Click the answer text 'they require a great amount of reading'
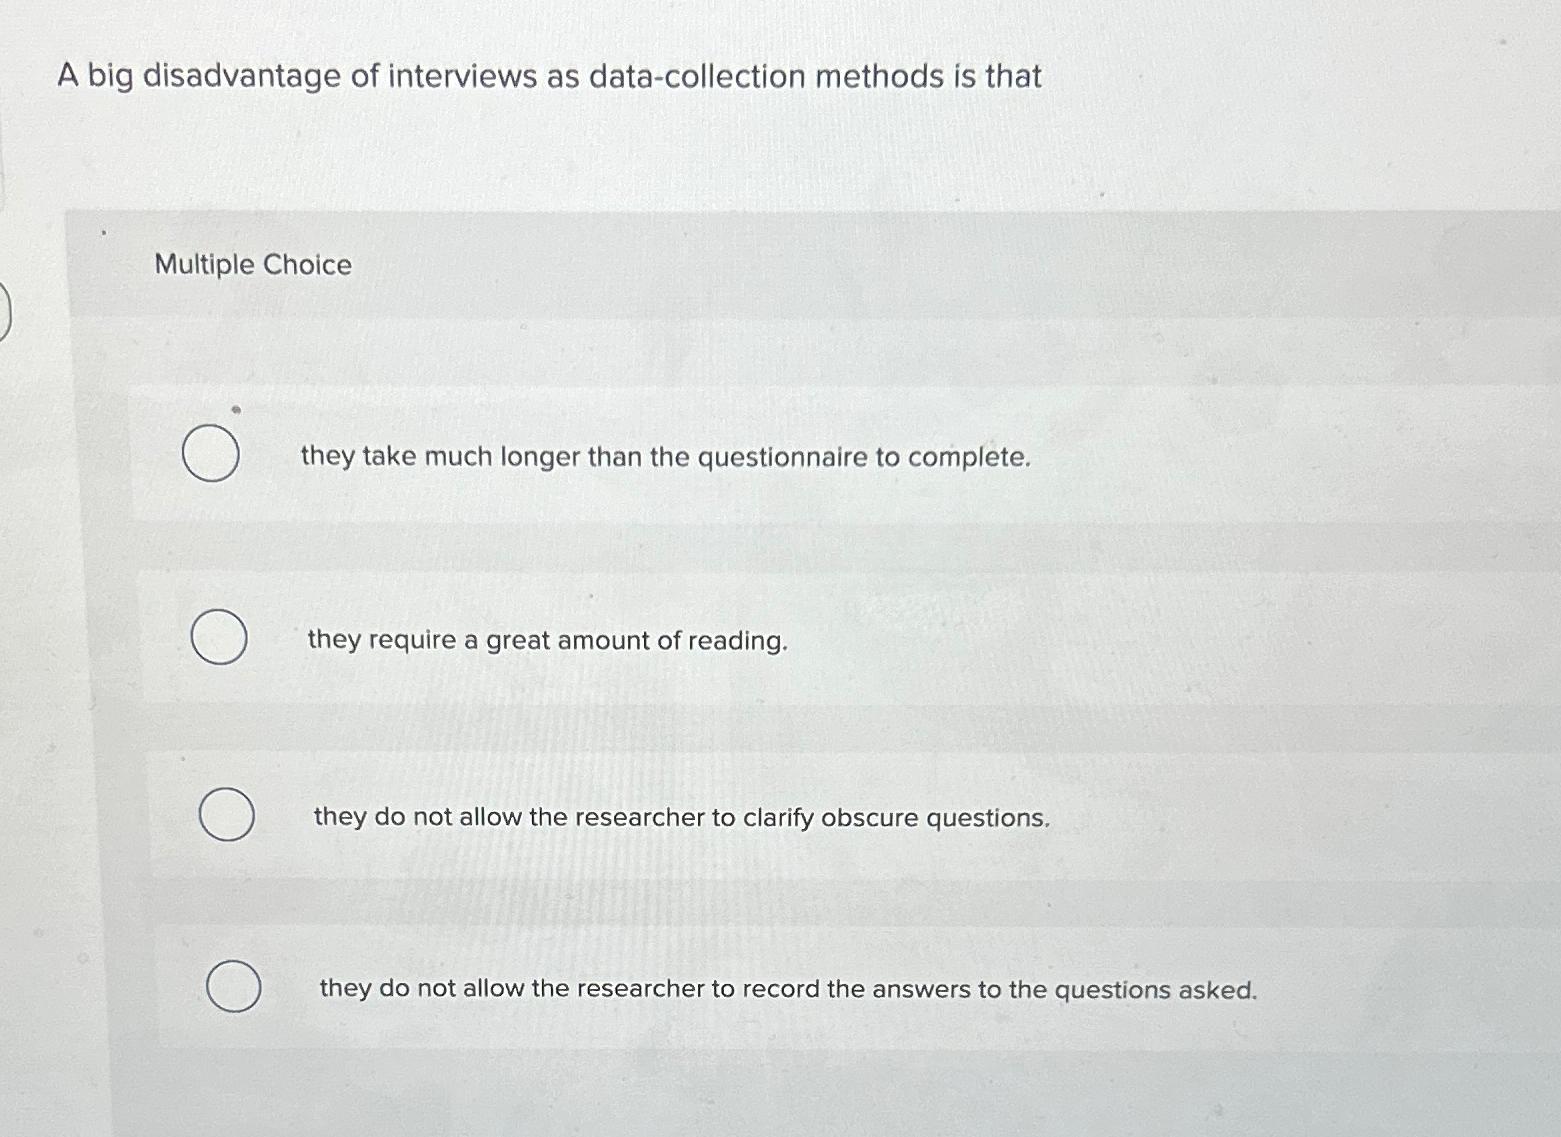1561x1137 pixels. click(546, 640)
